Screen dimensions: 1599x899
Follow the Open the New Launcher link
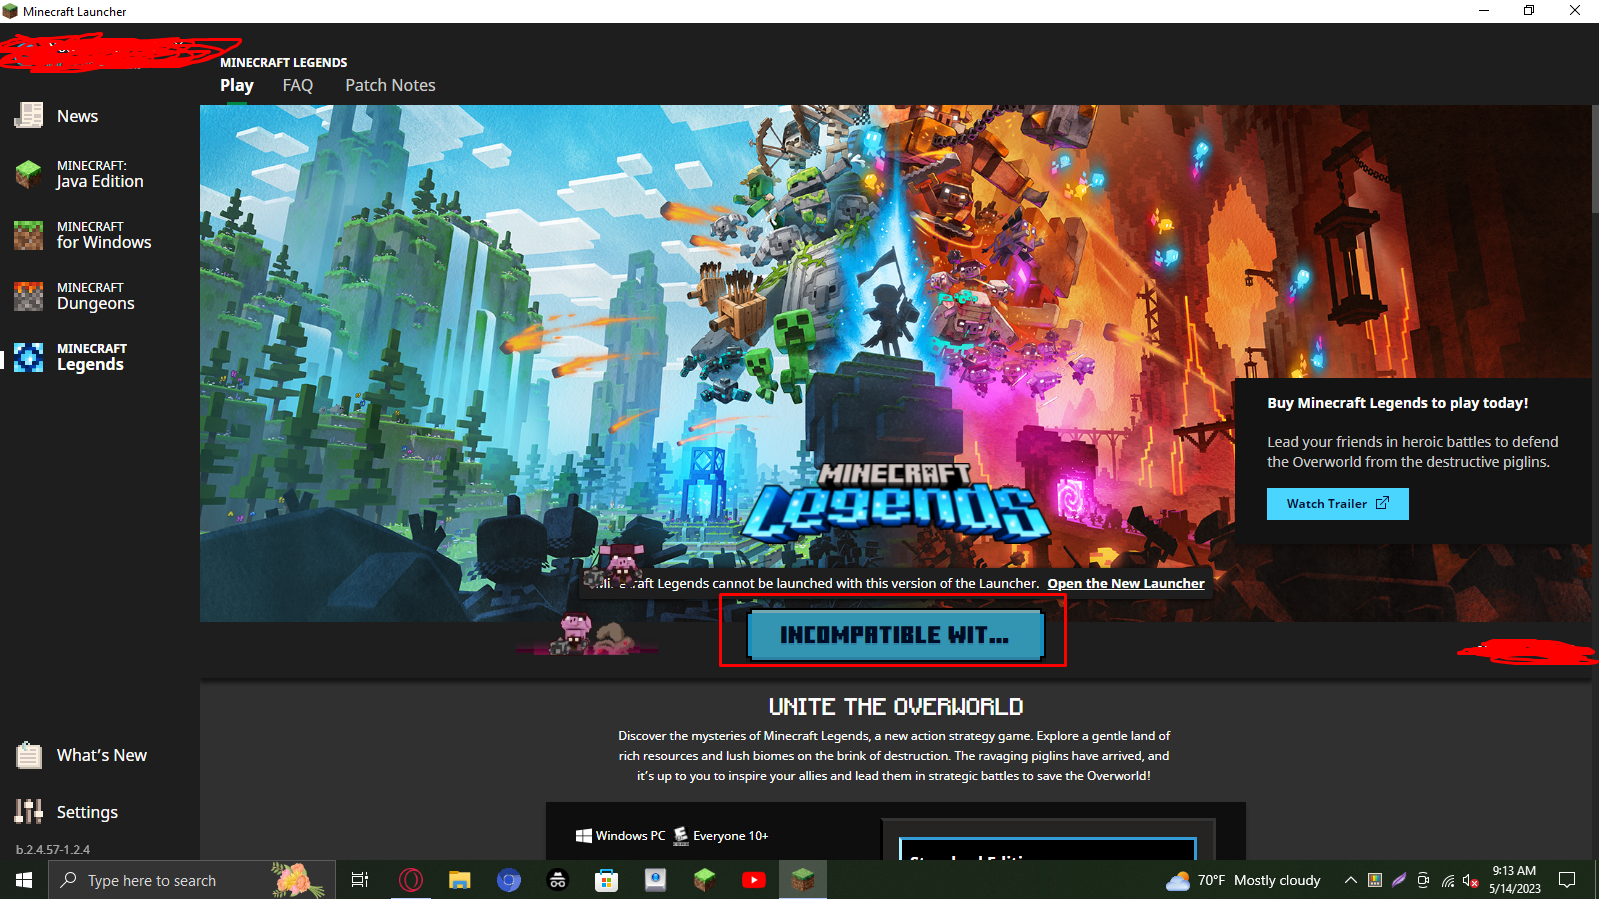(x=1125, y=584)
